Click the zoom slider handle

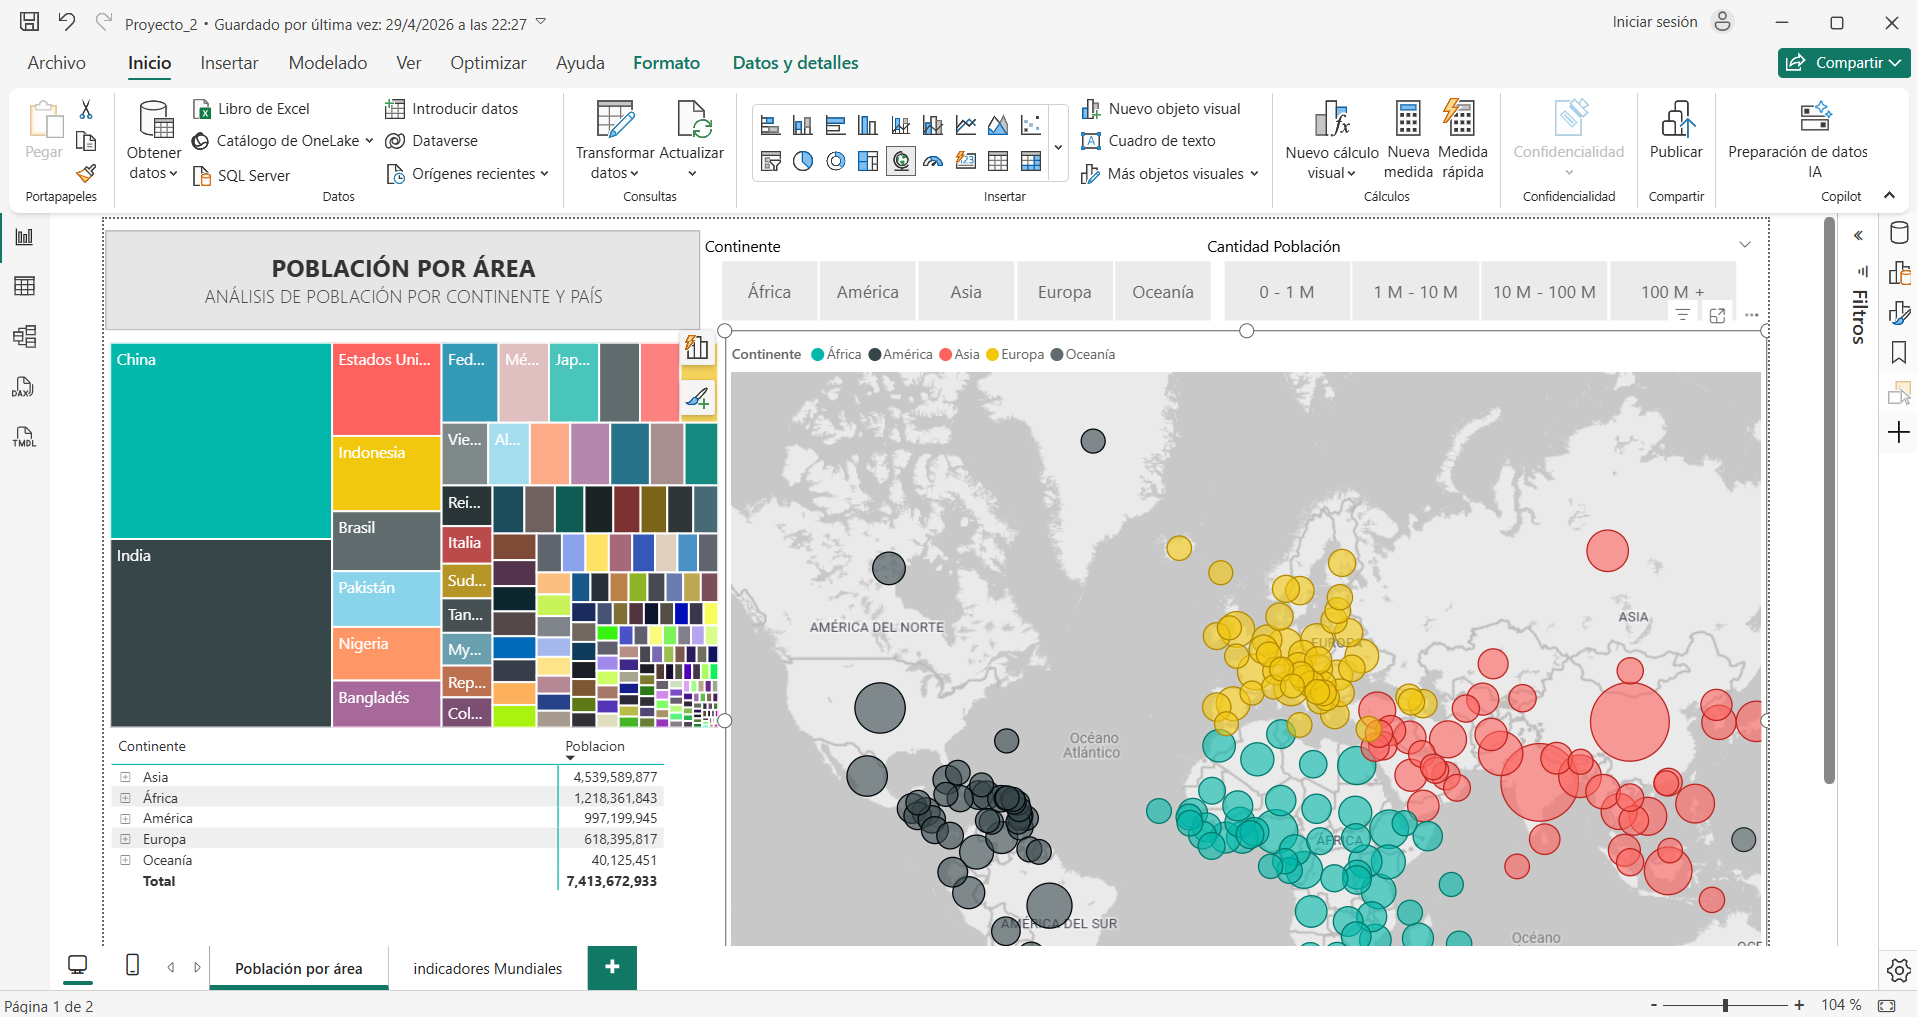click(1725, 1005)
